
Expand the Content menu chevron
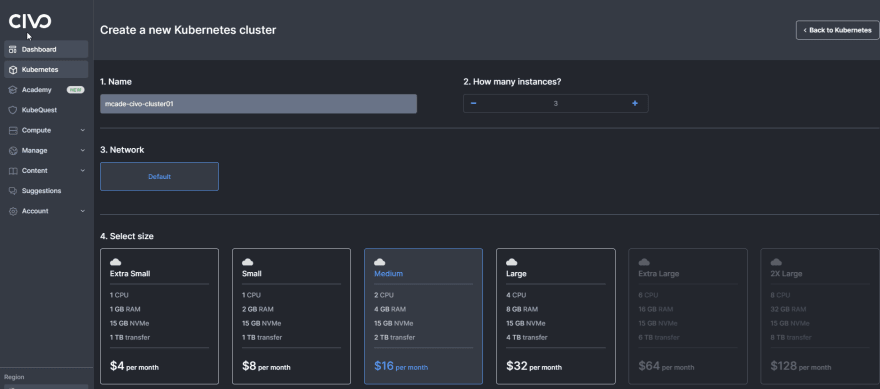pyautogui.click(x=82, y=171)
